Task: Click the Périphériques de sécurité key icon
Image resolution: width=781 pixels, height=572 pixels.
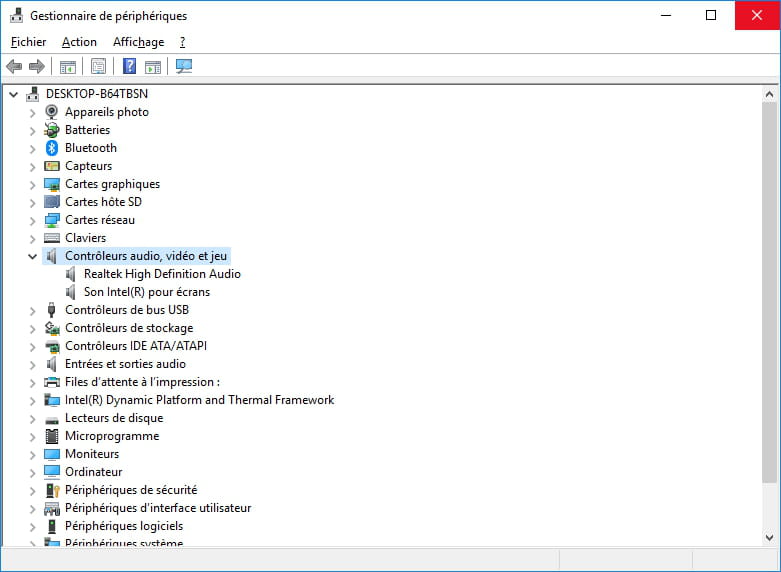Action: pyautogui.click(x=52, y=490)
